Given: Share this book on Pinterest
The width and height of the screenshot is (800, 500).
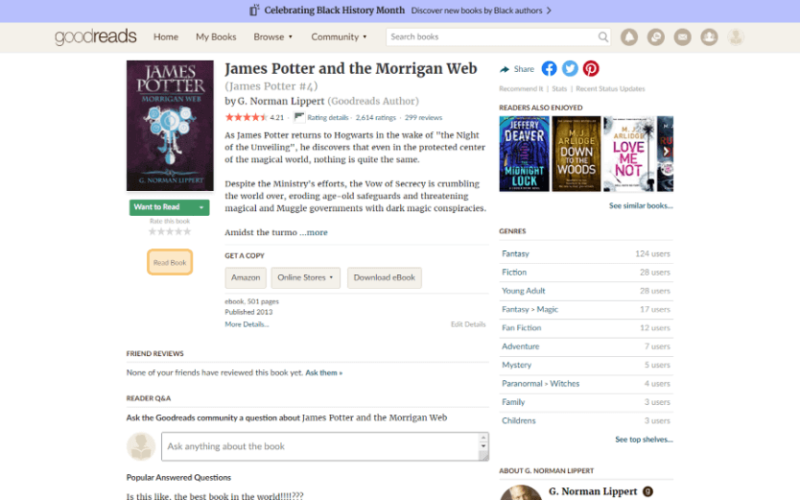Looking at the screenshot, I should (591, 68).
